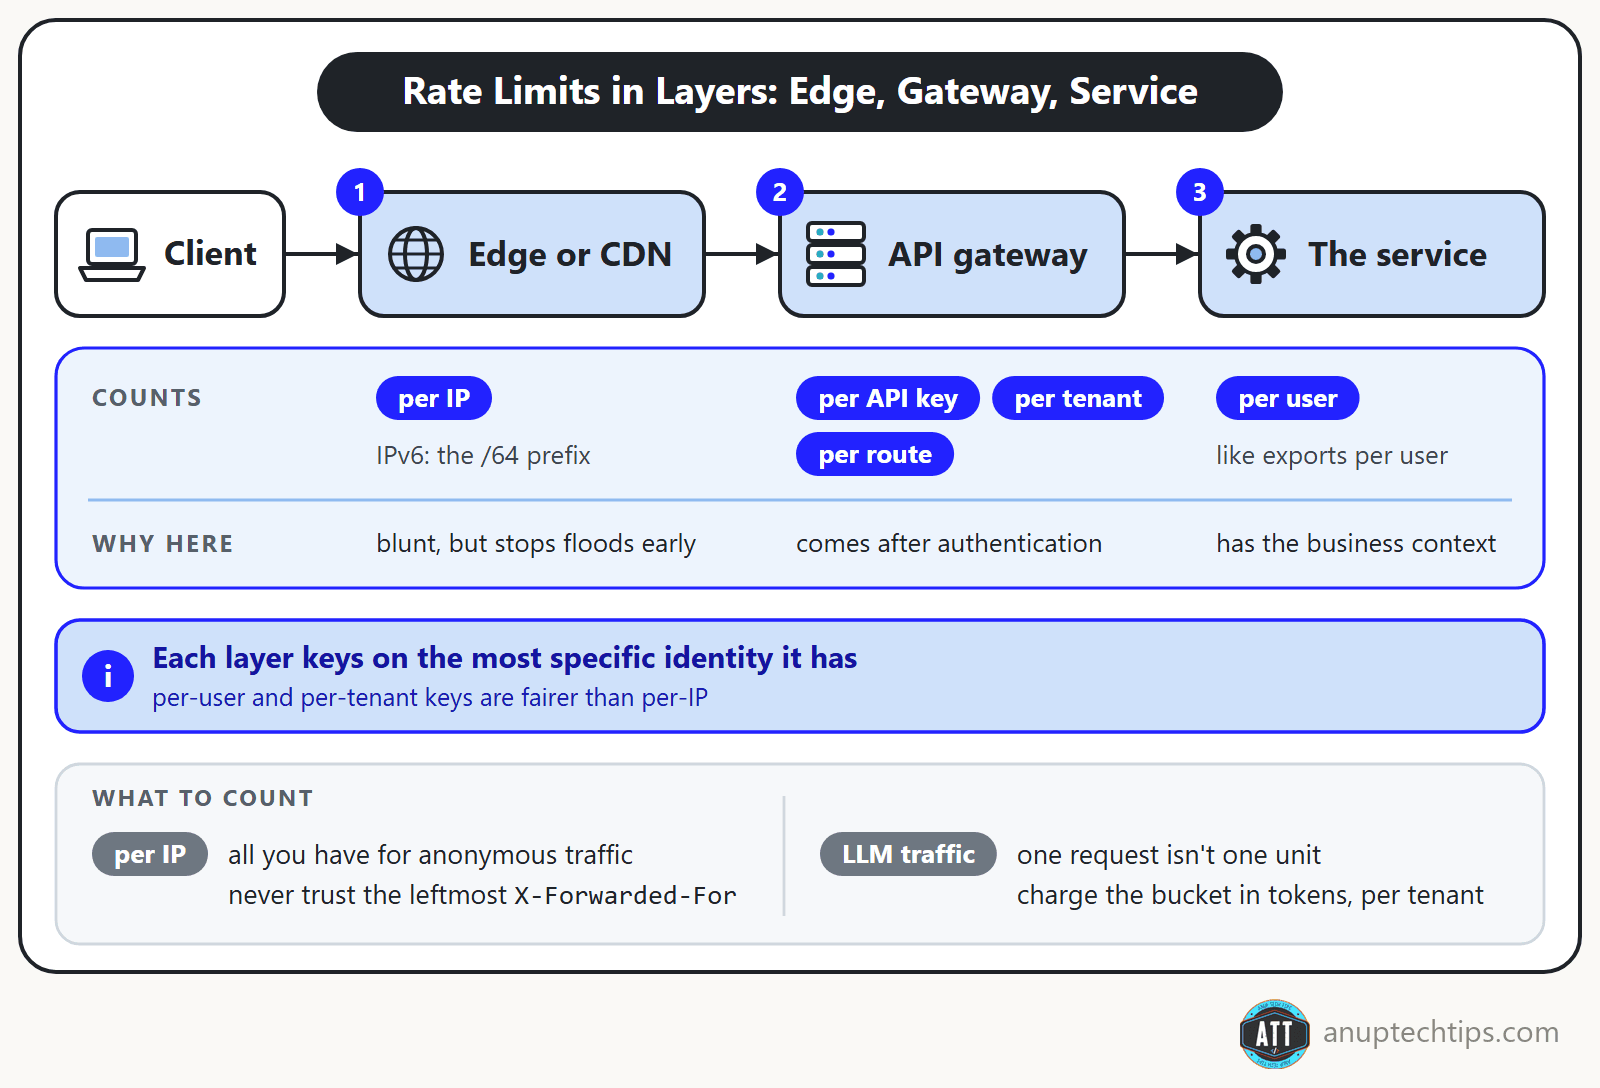Click "comes after authentication"
This screenshot has width=1600, height=1088.
[x=949, y=544]
